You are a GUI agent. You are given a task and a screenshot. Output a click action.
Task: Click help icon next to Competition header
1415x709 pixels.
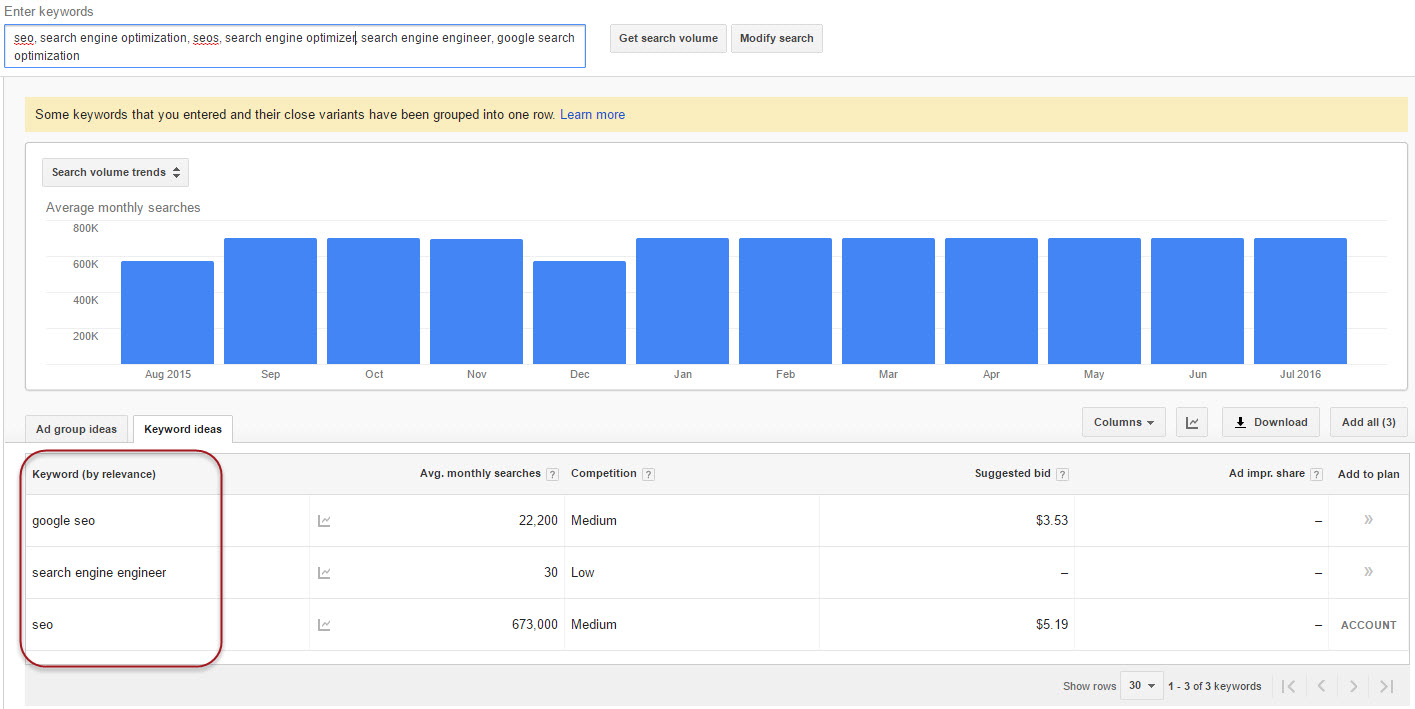pyautogui.click(x=649, y=475)
